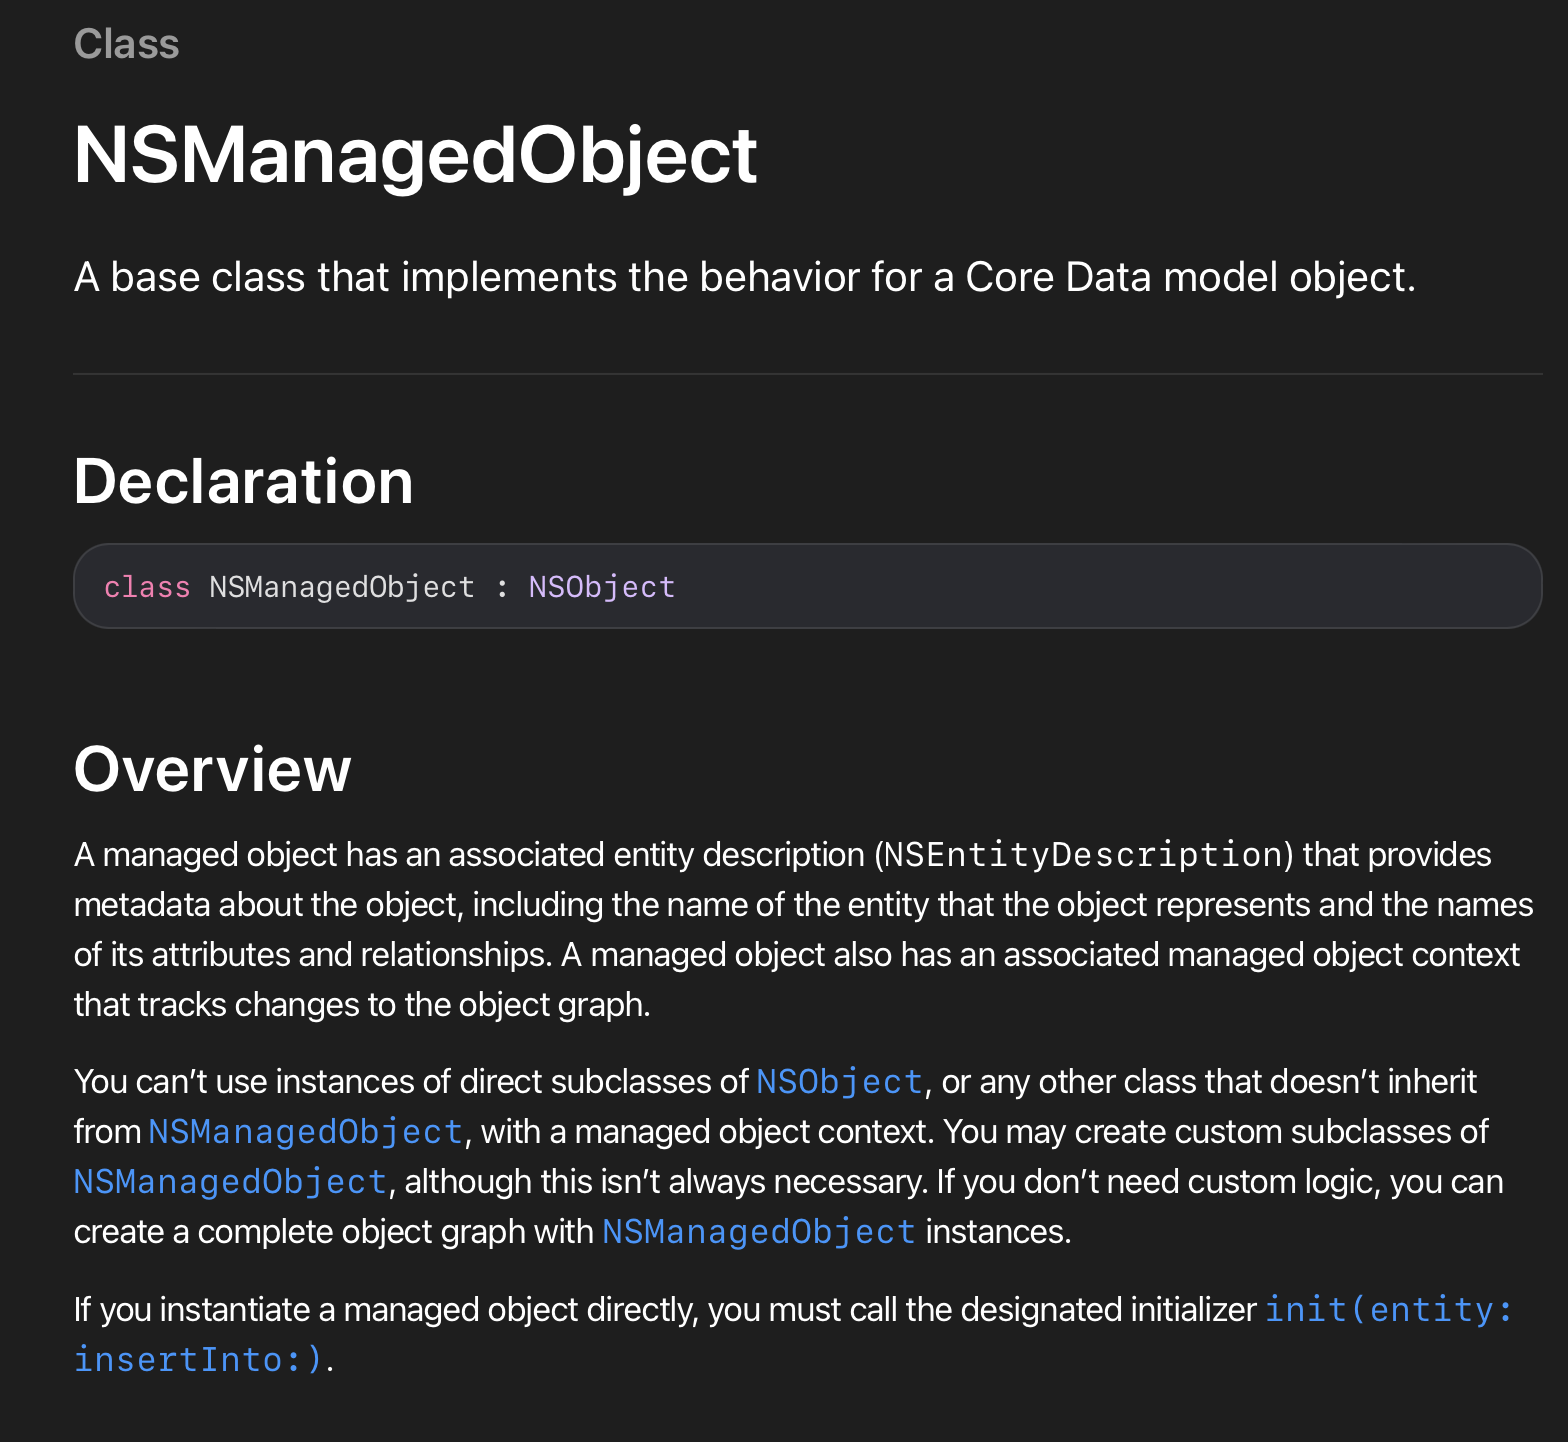Click the "class" keyword in the declaration
This screenshot has width=1568, height=1442.
coord(147,587)
